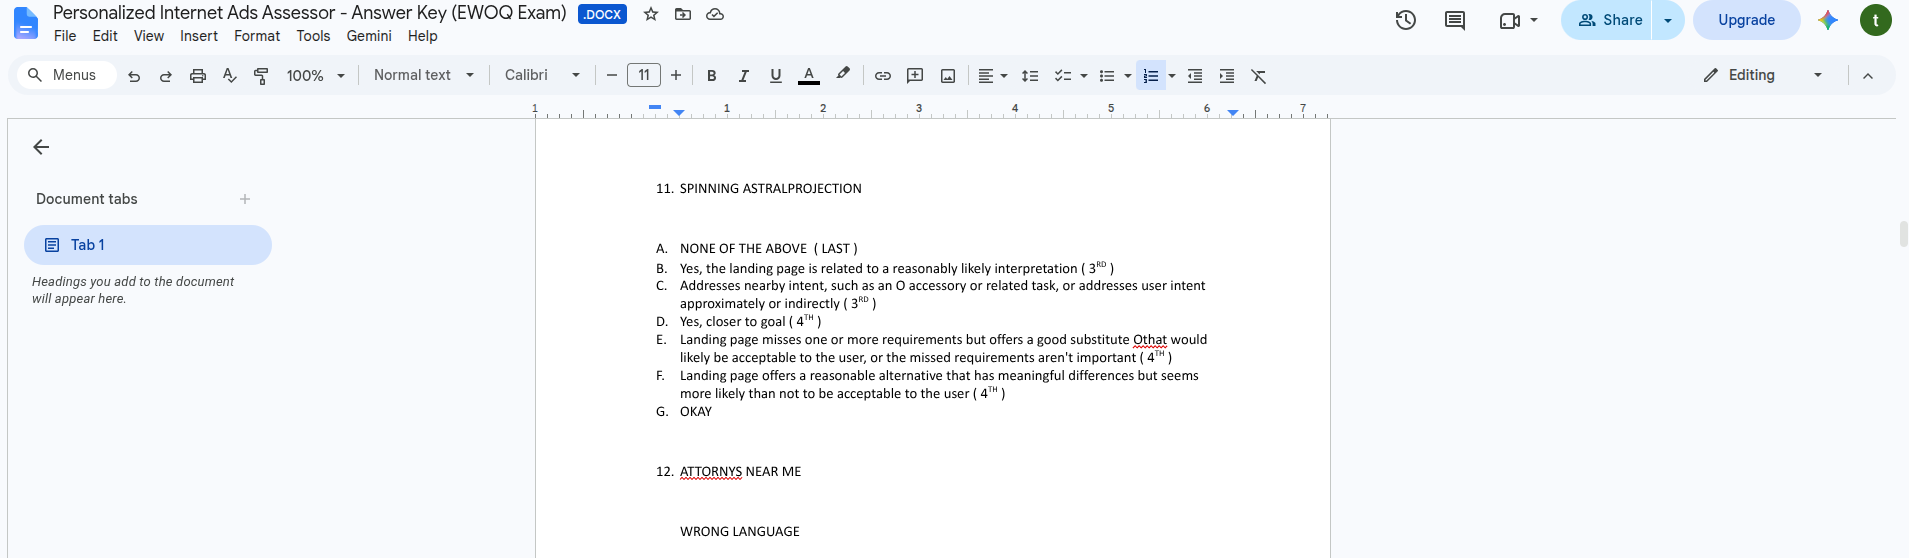Image resolution: width=1909 pixels, height=558 pixels.
Task: Star the document
Action: coord(651,14)
